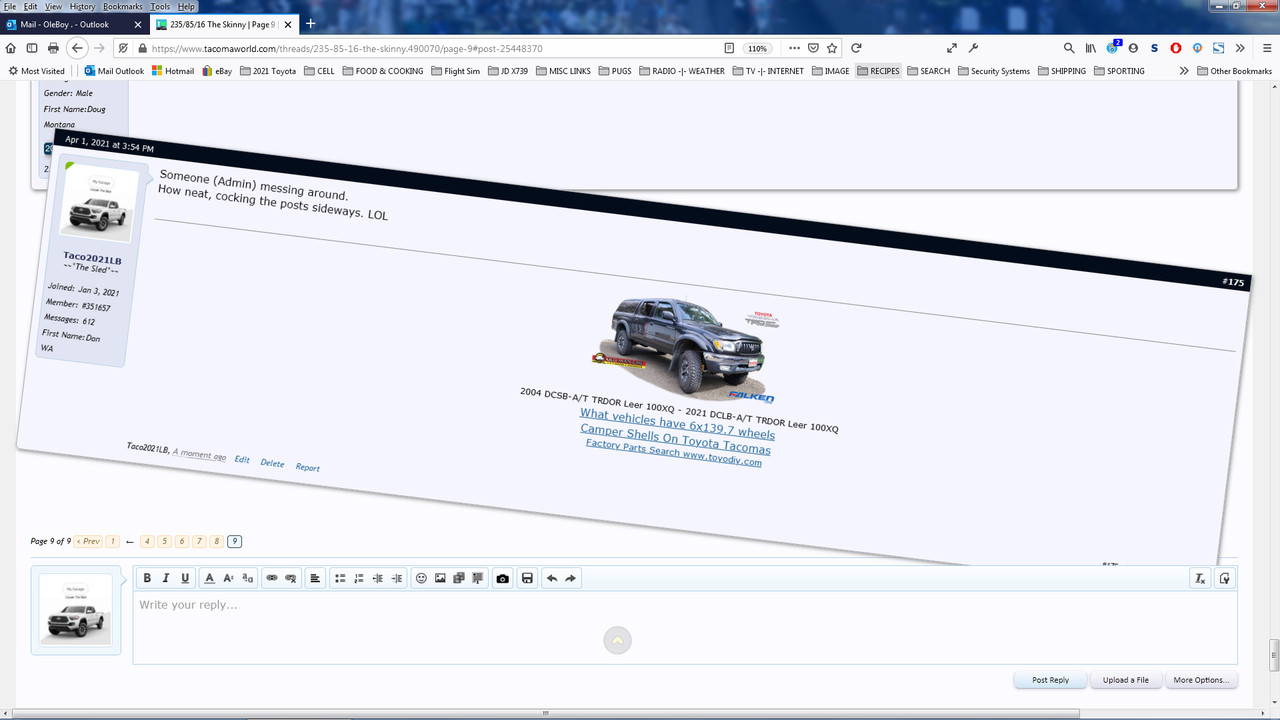Toggle underline formatting in the reply editor
1280x720 pixels.
185,578
